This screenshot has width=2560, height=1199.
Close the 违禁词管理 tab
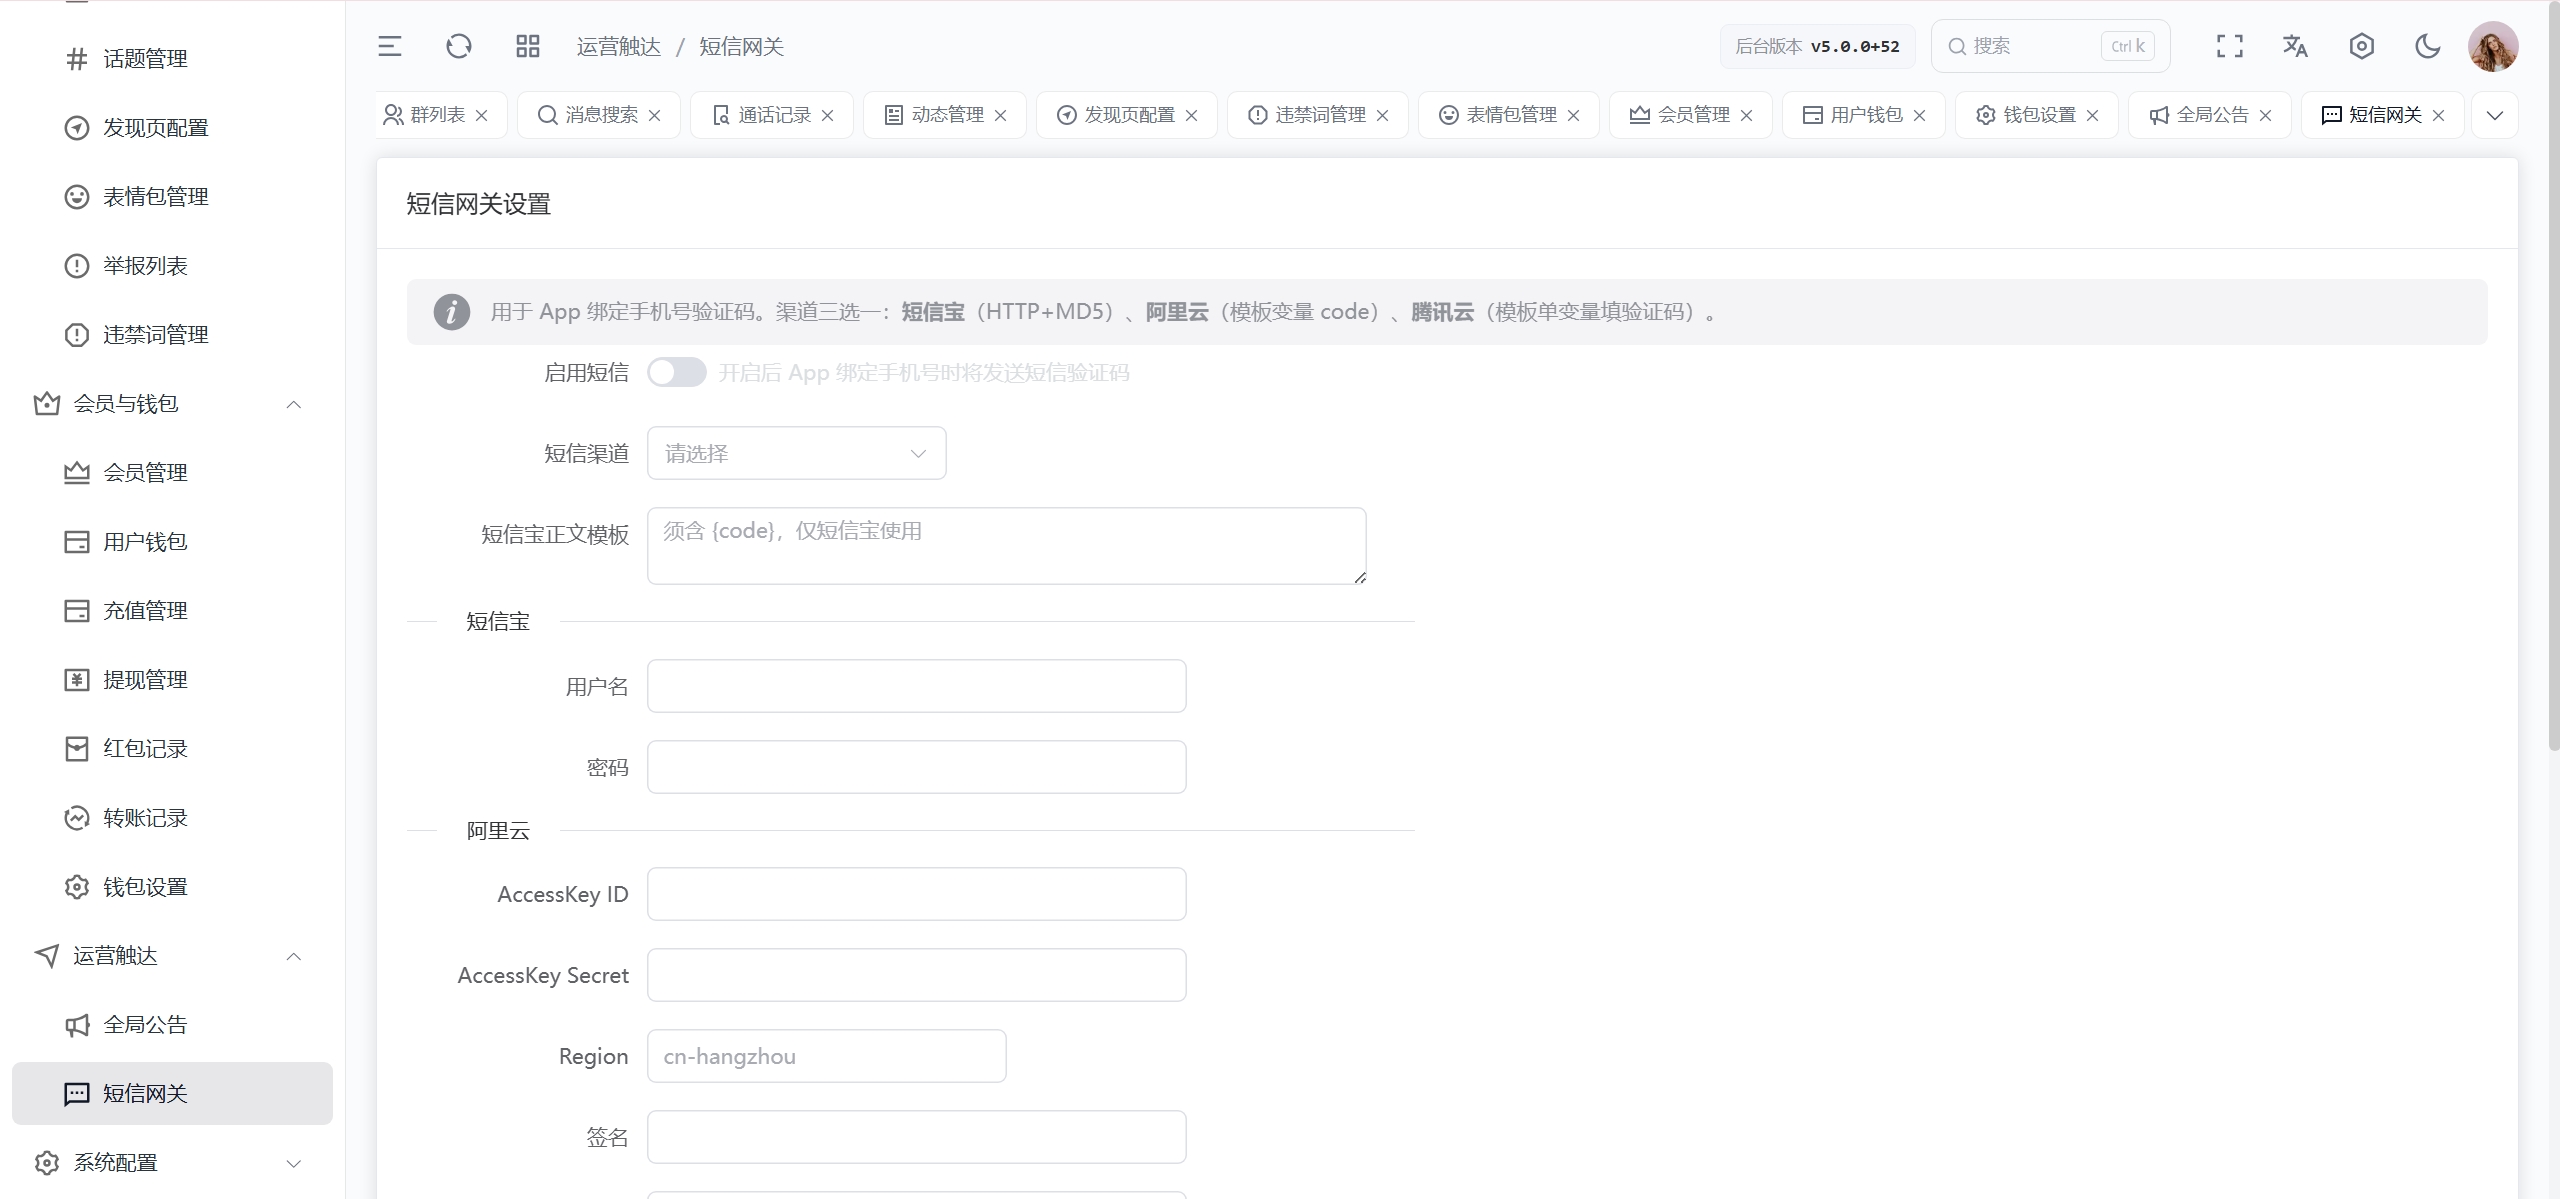1383,116
